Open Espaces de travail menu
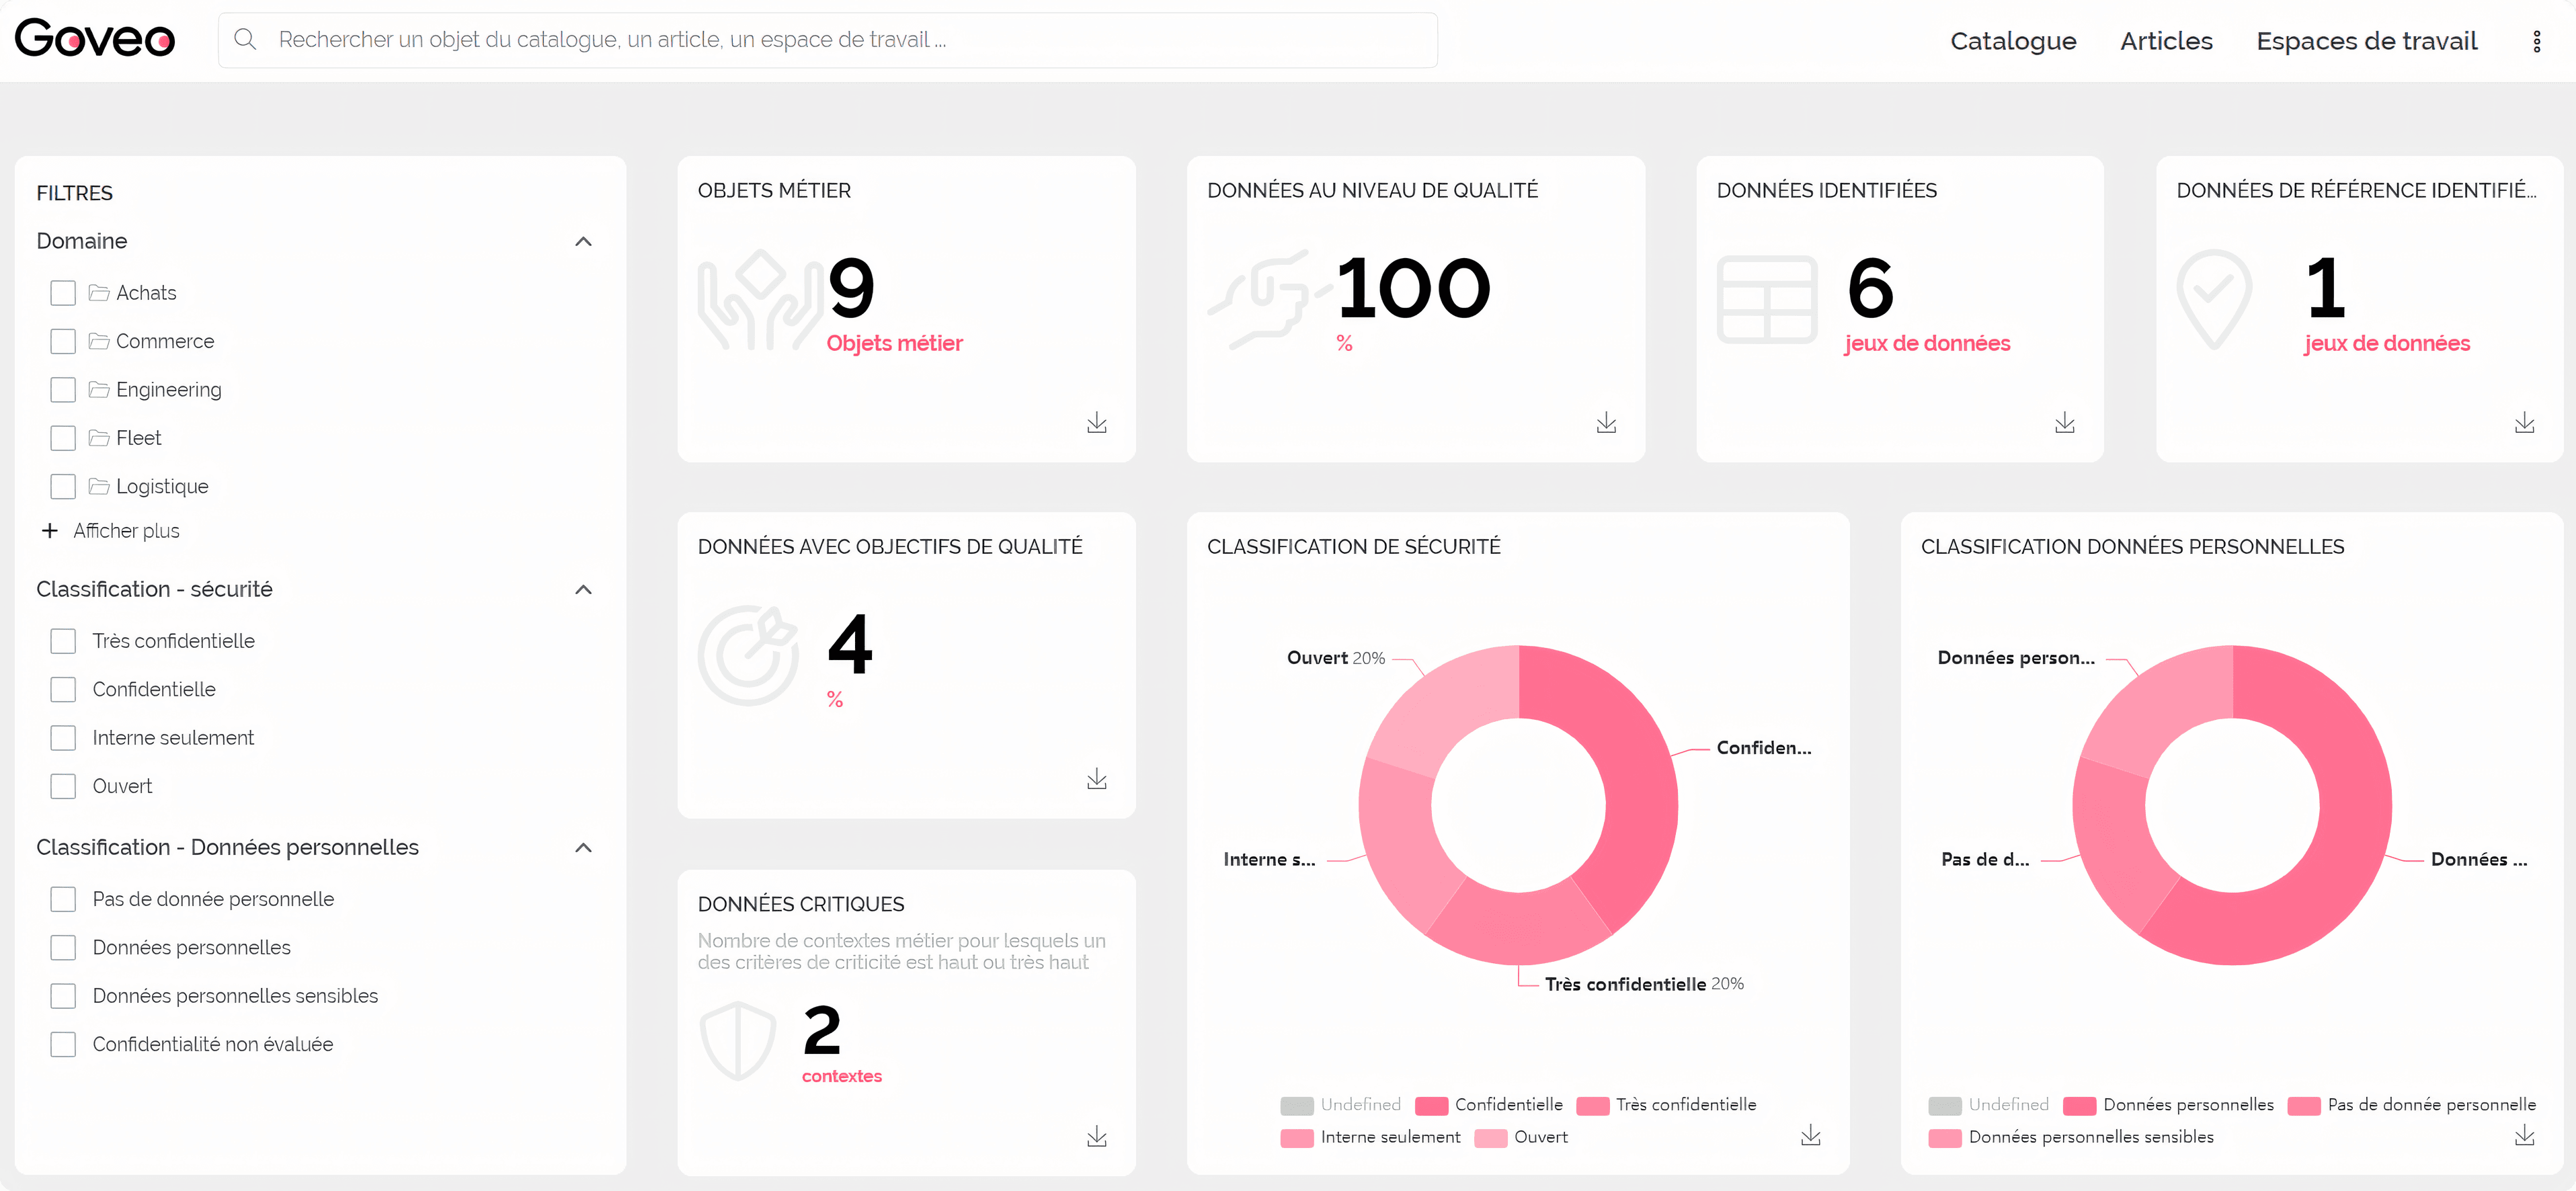 click(2366, 41)
